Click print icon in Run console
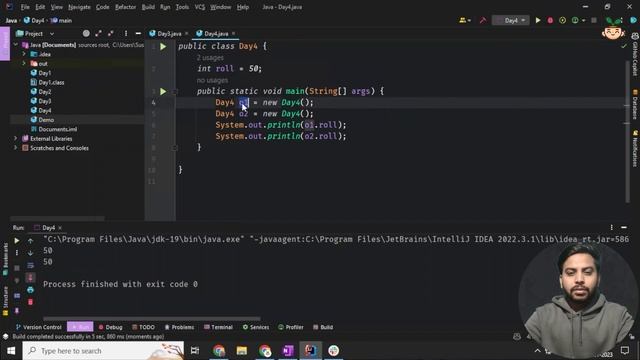The height and width of the screenshot is (360, 640). point(30,290)
